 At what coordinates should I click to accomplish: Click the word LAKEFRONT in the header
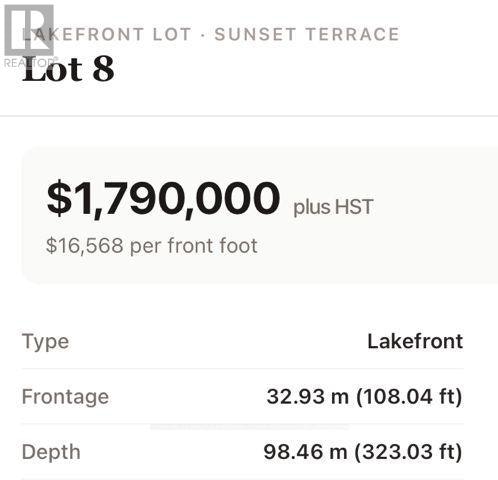83,34
